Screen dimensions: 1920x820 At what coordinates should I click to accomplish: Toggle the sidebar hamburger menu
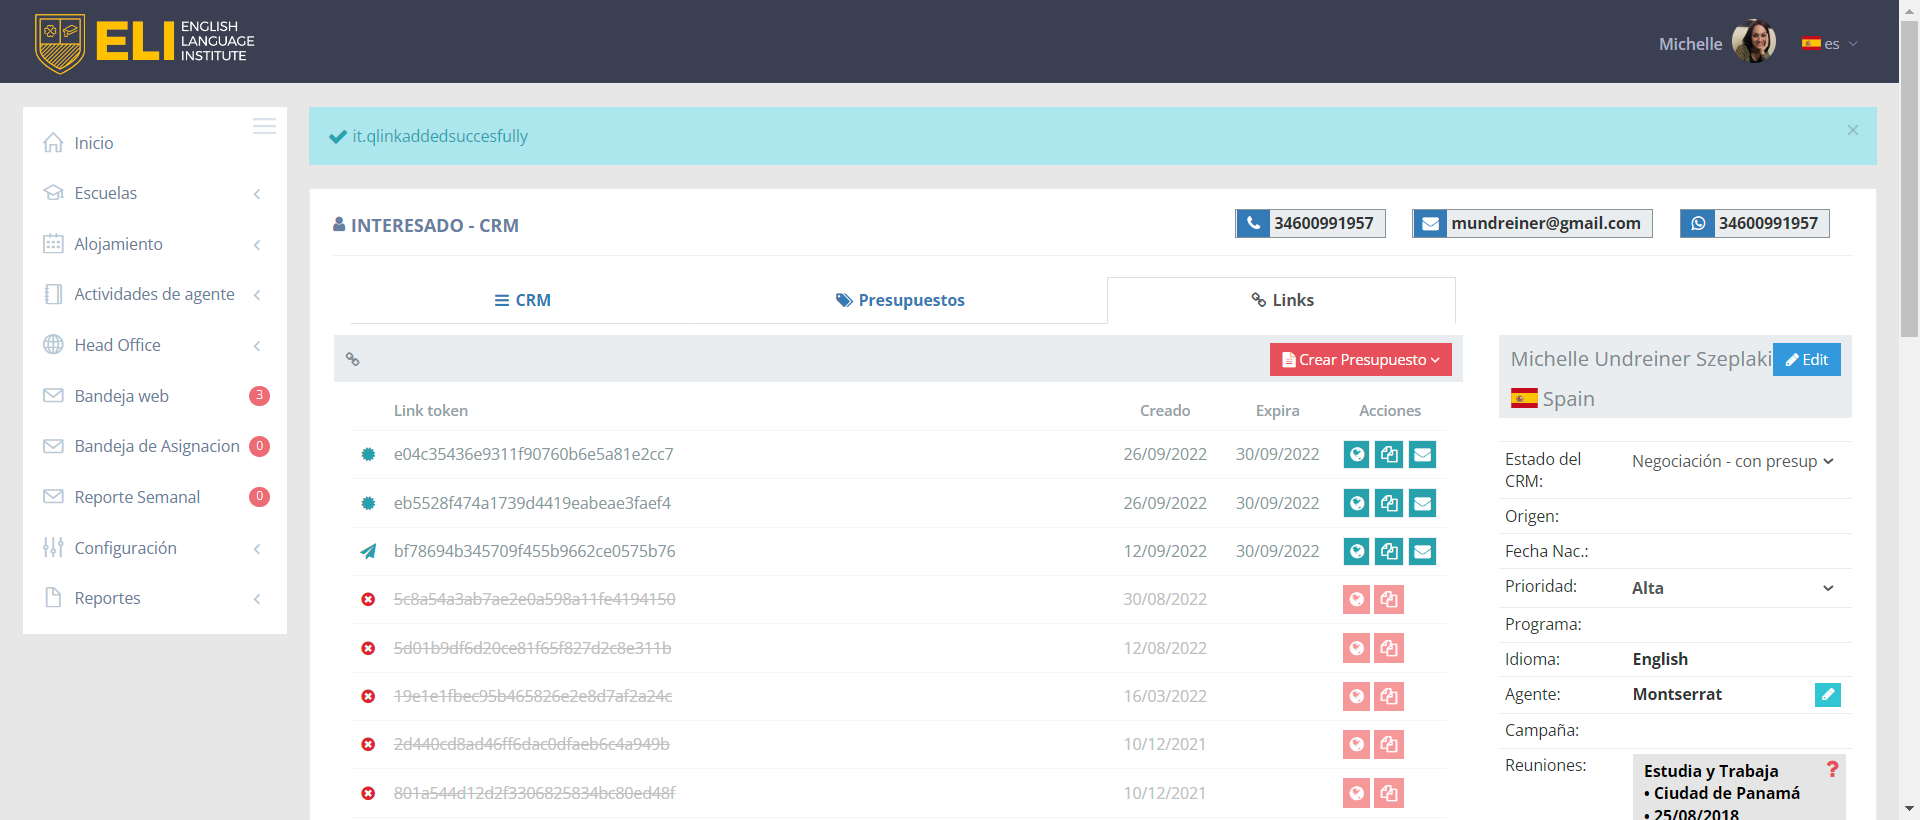click(x=264, y=126)
